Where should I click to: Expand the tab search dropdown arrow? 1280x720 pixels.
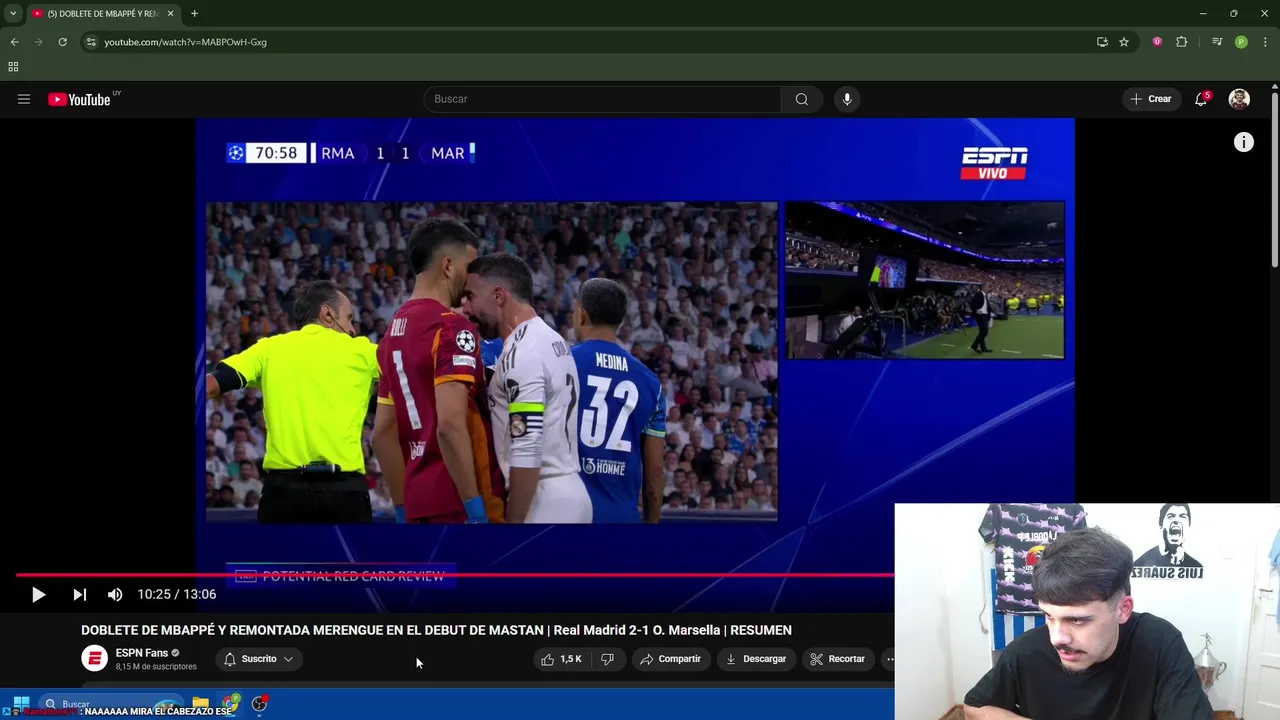[x=13, y=14]
